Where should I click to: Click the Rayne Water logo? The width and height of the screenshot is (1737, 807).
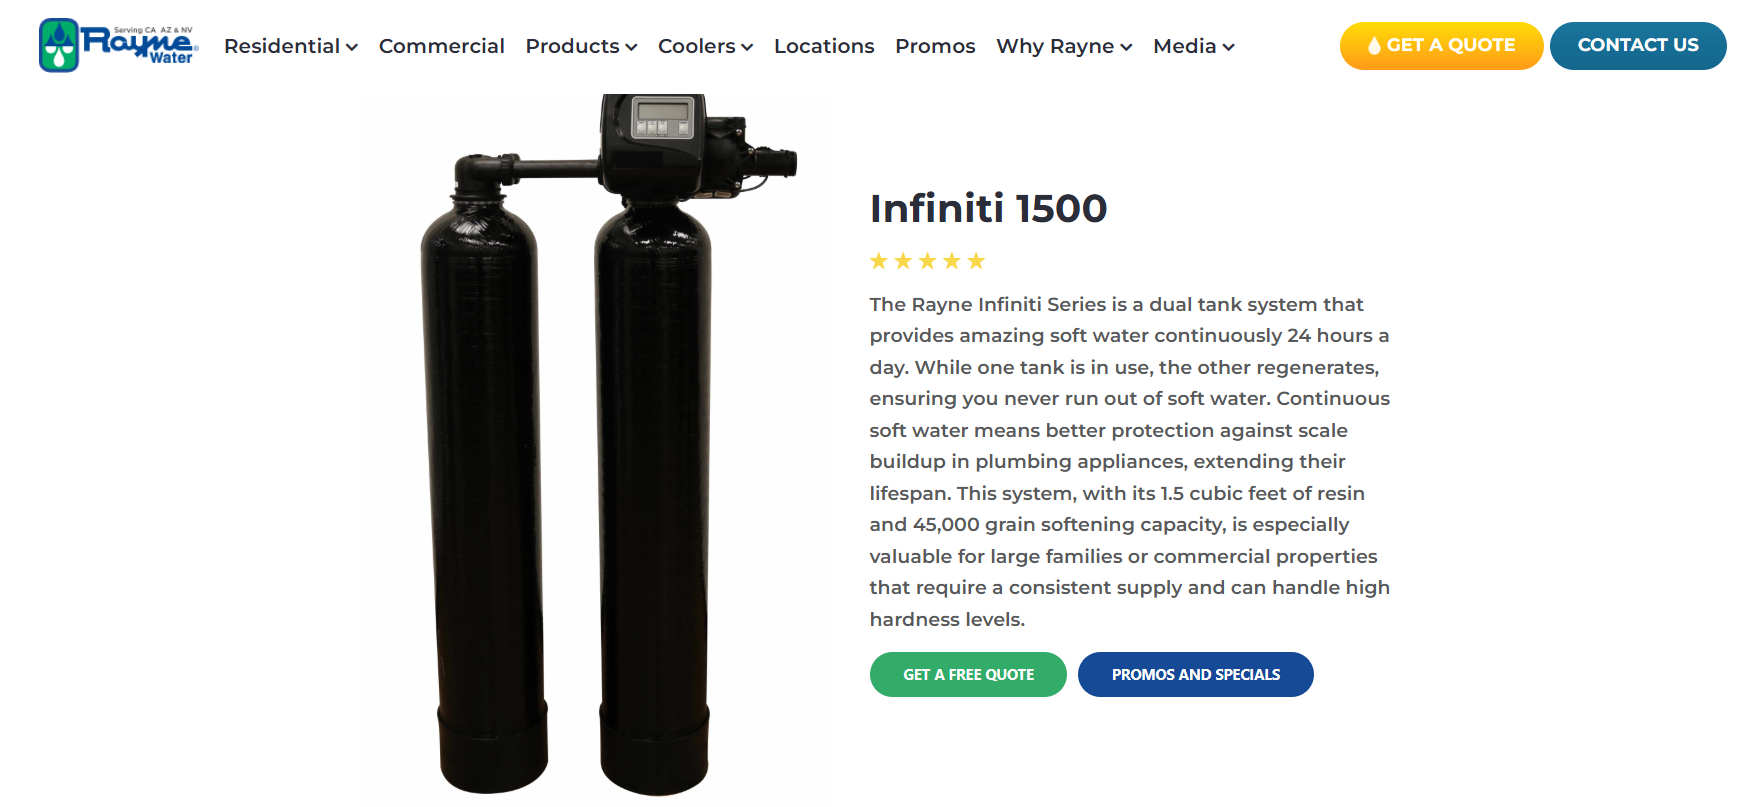[x=118, y=46]
